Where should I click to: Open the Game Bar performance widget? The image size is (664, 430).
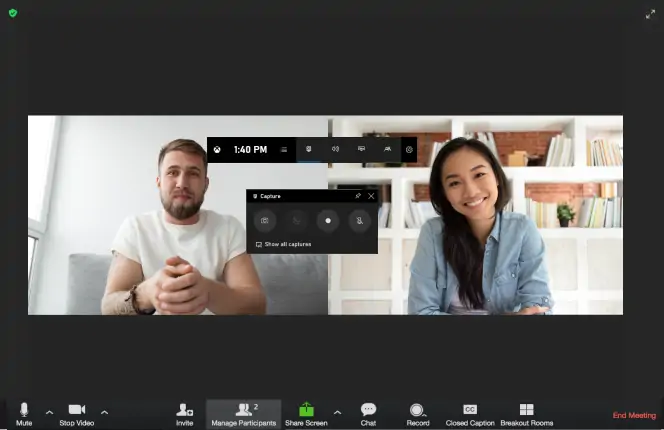point(361,149)
